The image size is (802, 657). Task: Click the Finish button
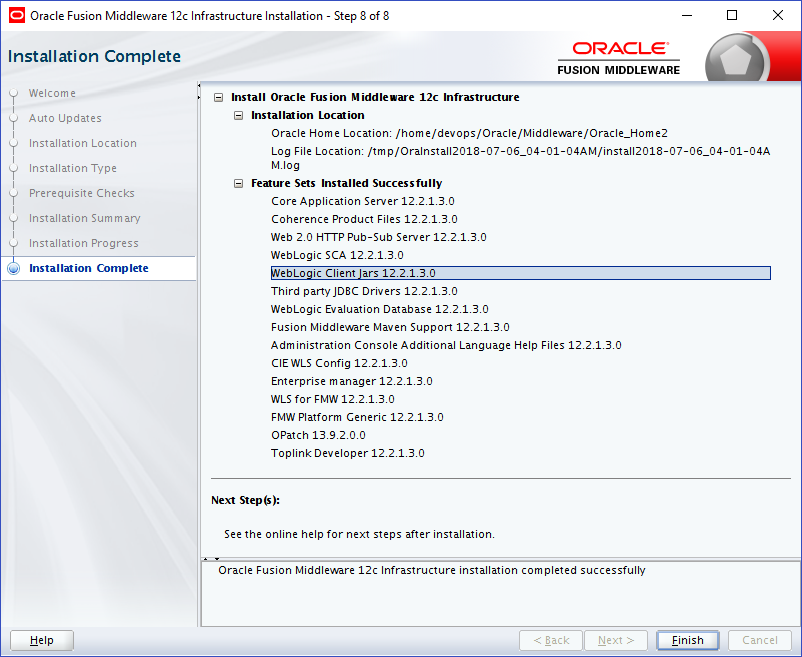click(687, 640)
